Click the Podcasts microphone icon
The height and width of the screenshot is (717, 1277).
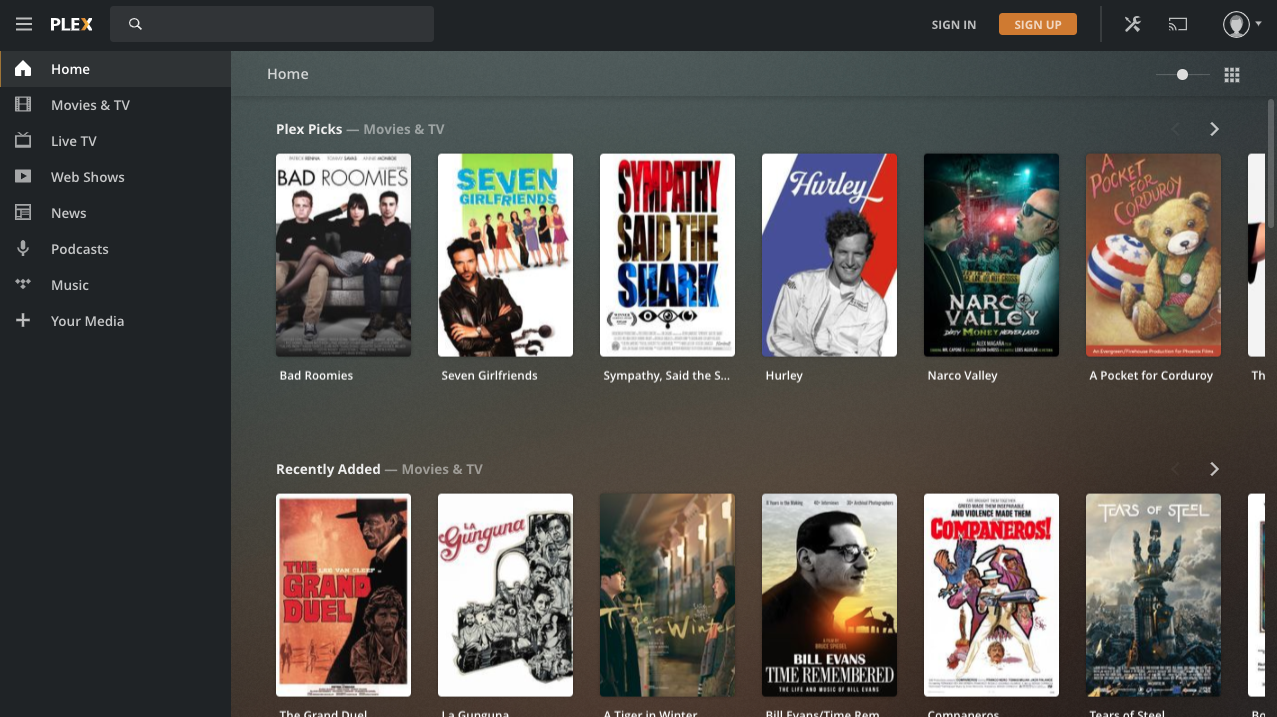[x=23, y=249]
